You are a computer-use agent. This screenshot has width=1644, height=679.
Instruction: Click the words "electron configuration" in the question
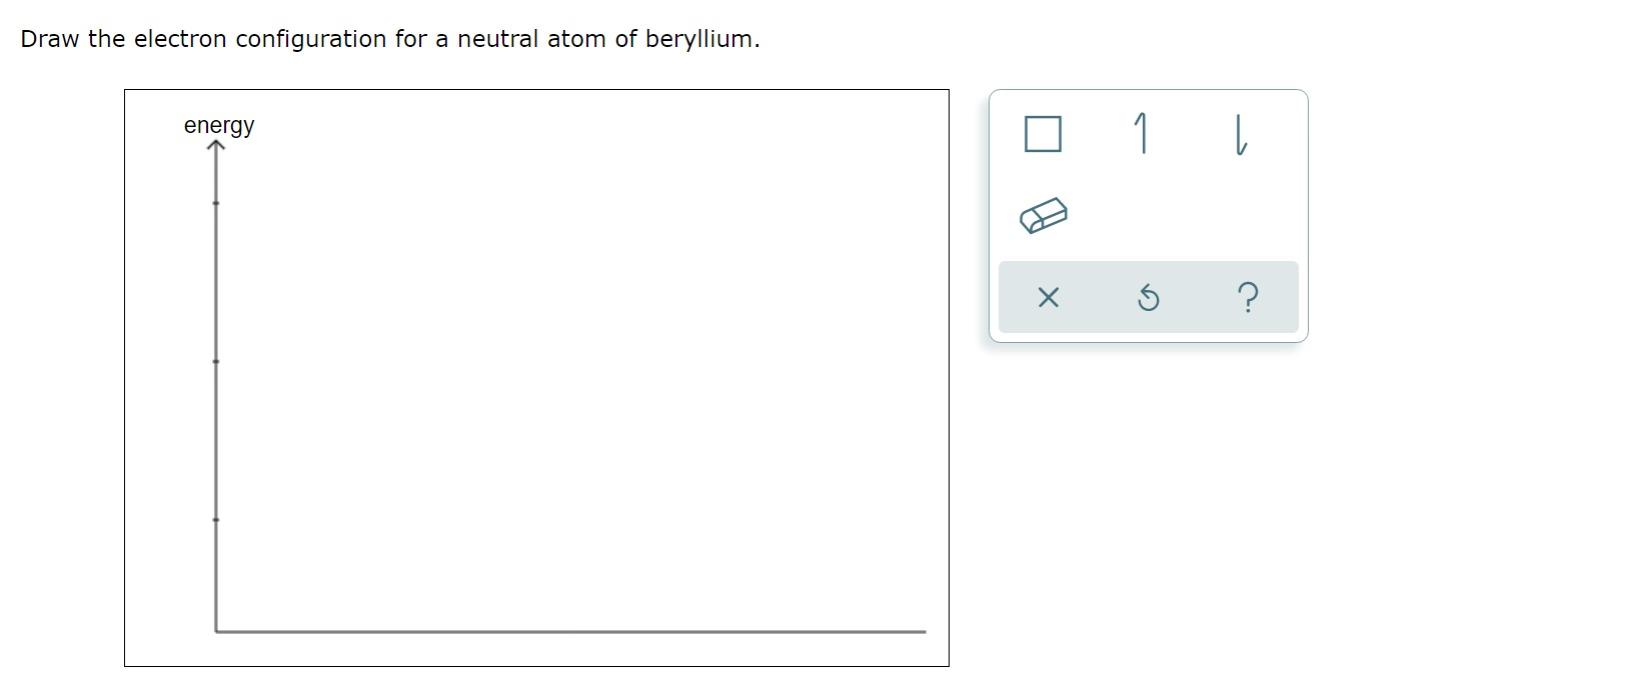[260, 39]
